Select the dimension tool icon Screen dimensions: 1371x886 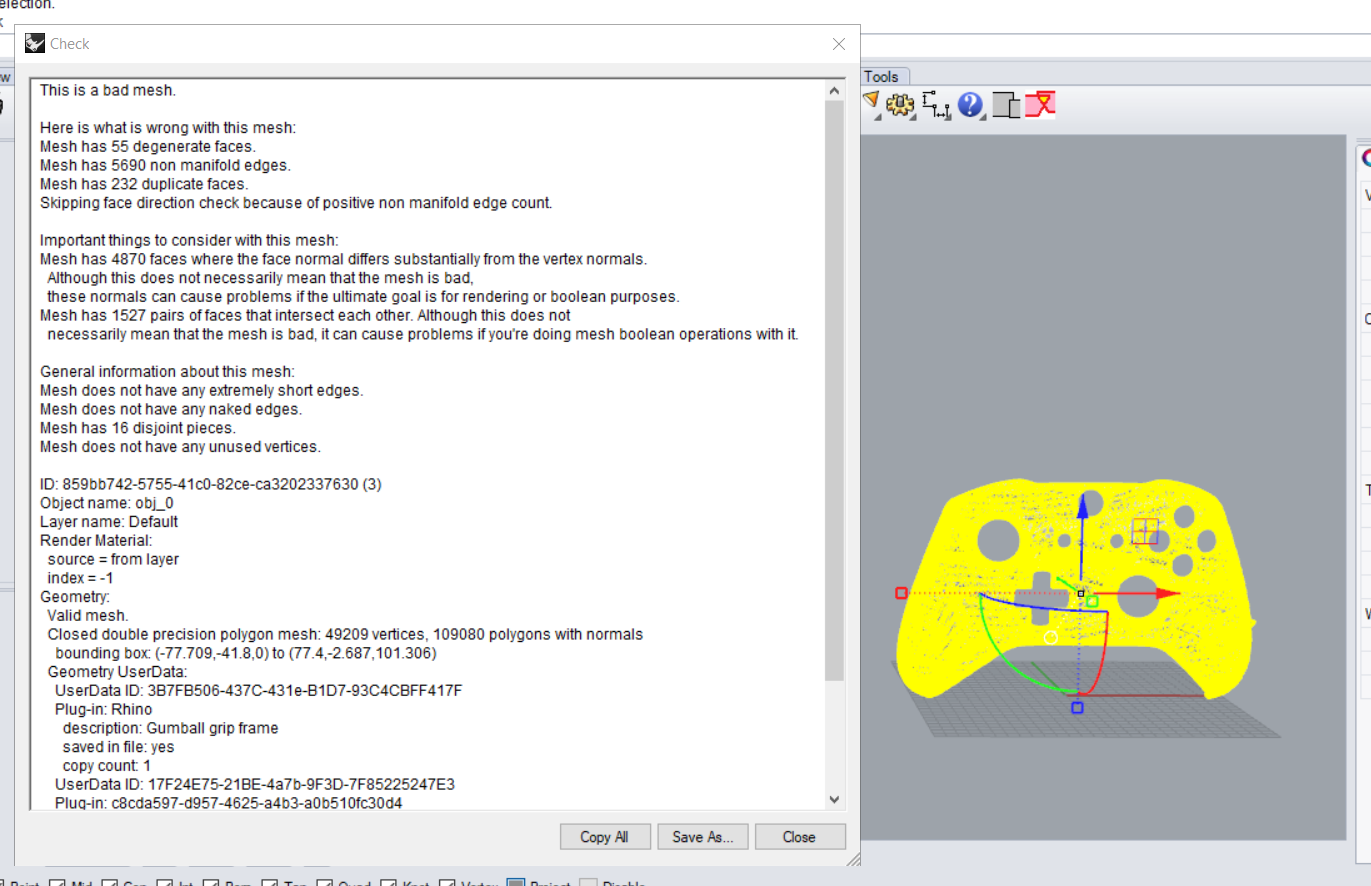936,105
